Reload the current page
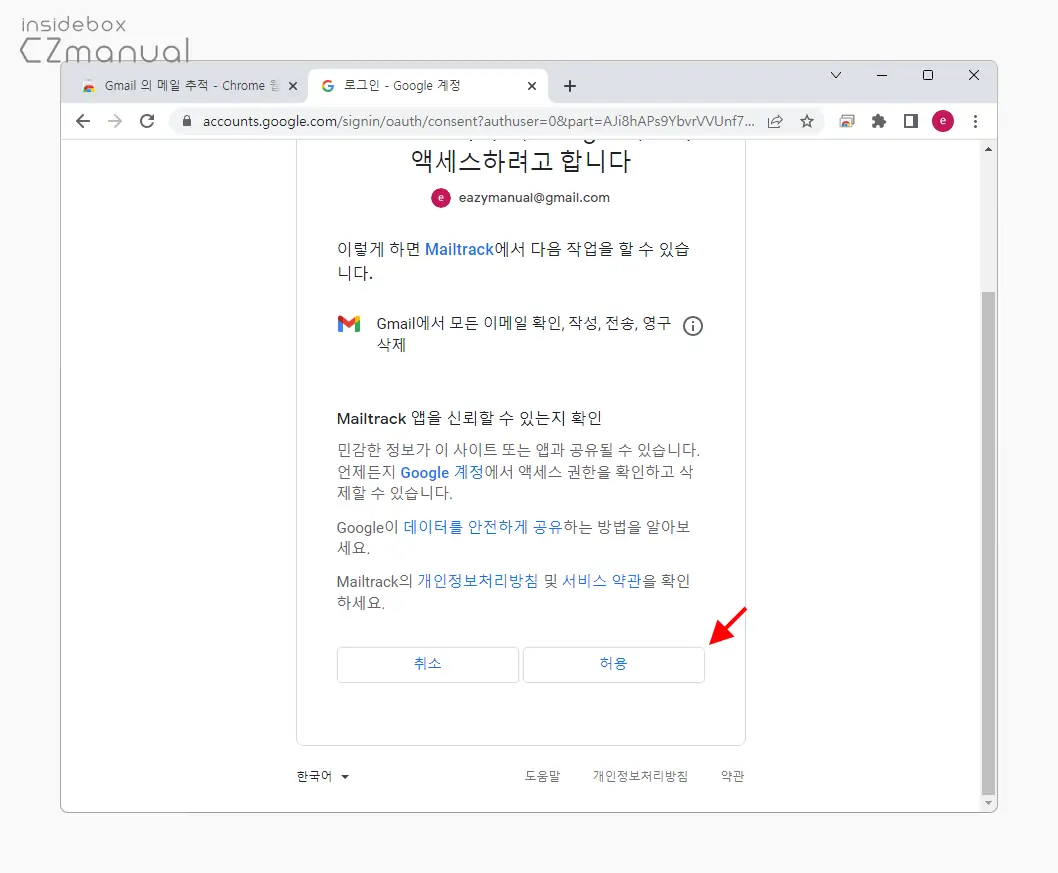This screenshot has width=1058, height=873. [x=147, y=121]
